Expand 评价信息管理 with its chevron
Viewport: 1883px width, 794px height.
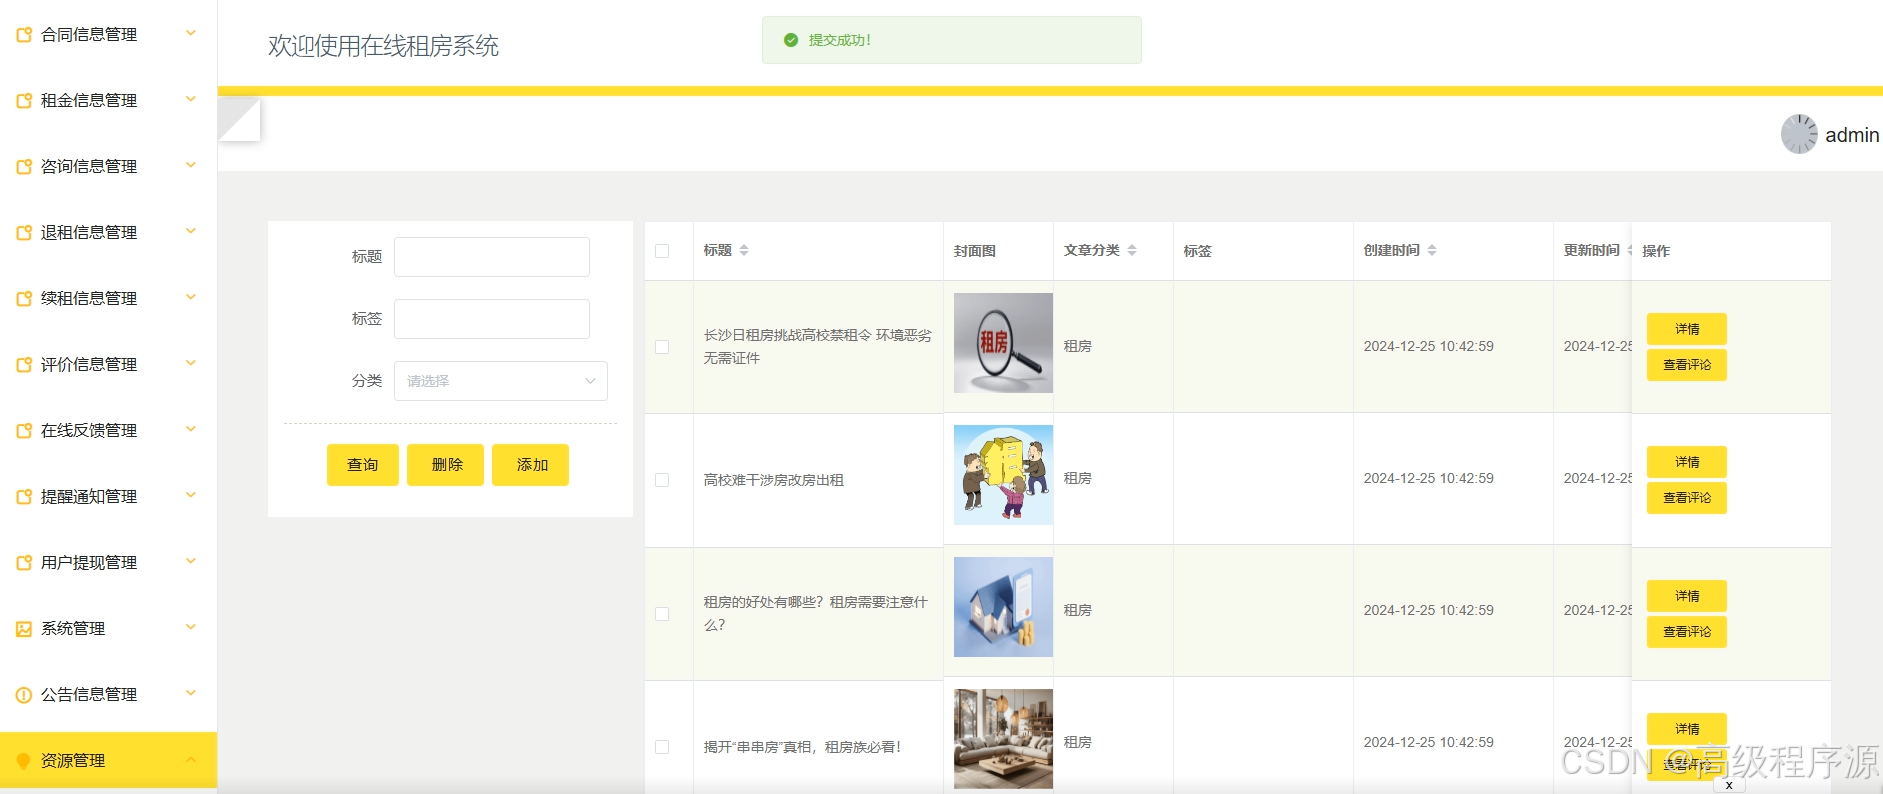click(191, 363)
